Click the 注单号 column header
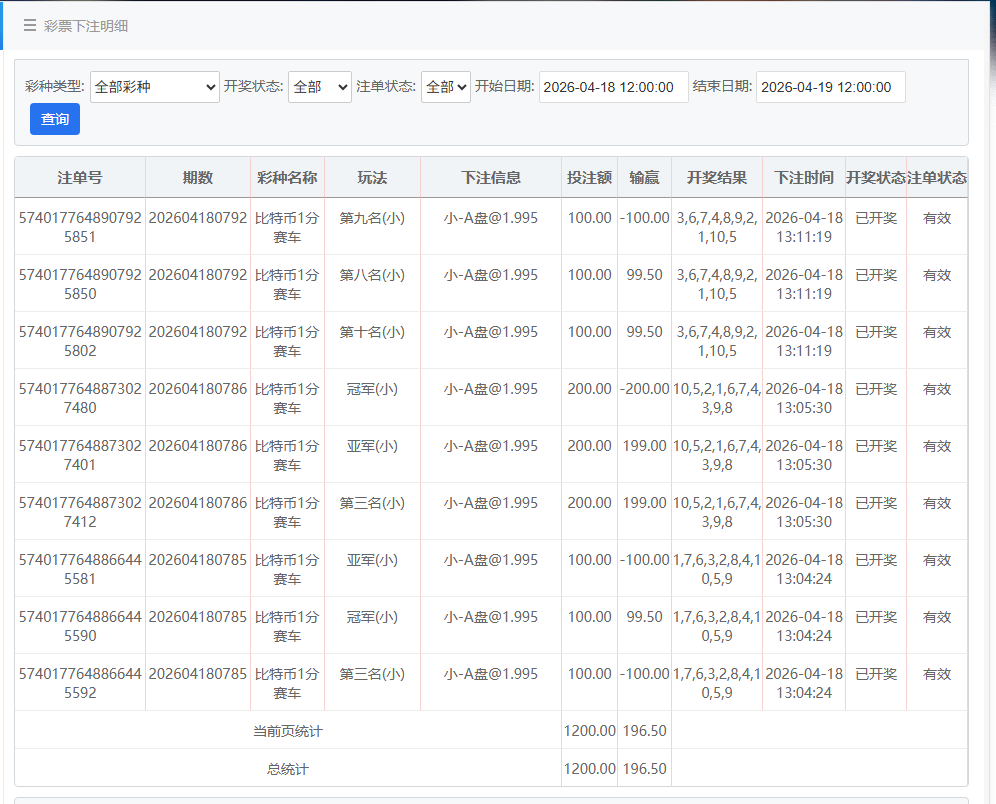Viewport: 996px width, 804px height. pos(80,178)
